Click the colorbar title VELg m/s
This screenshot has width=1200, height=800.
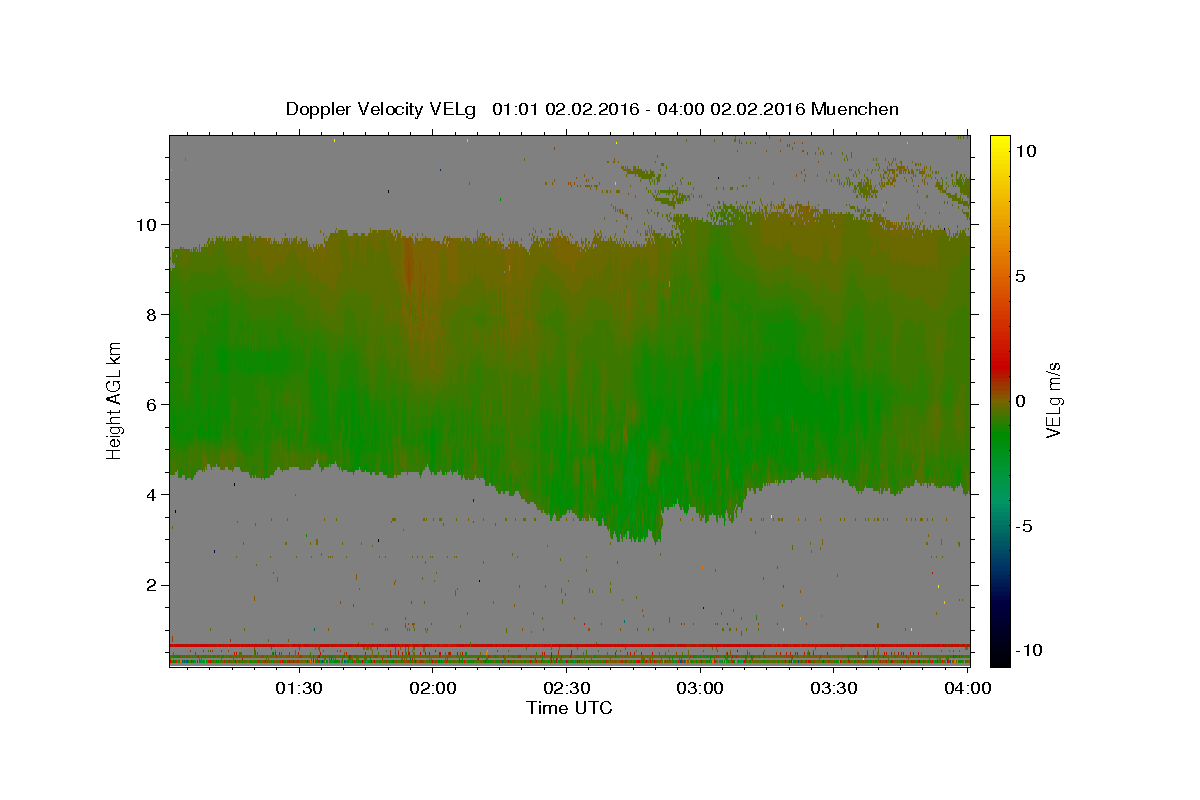coord(1054,400)
